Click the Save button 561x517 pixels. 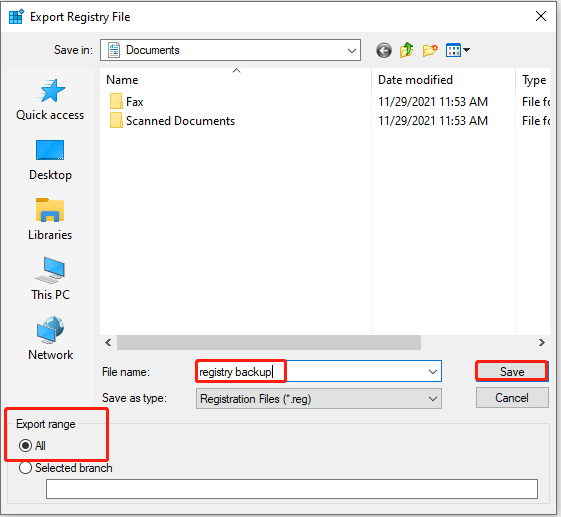(512, 371)
